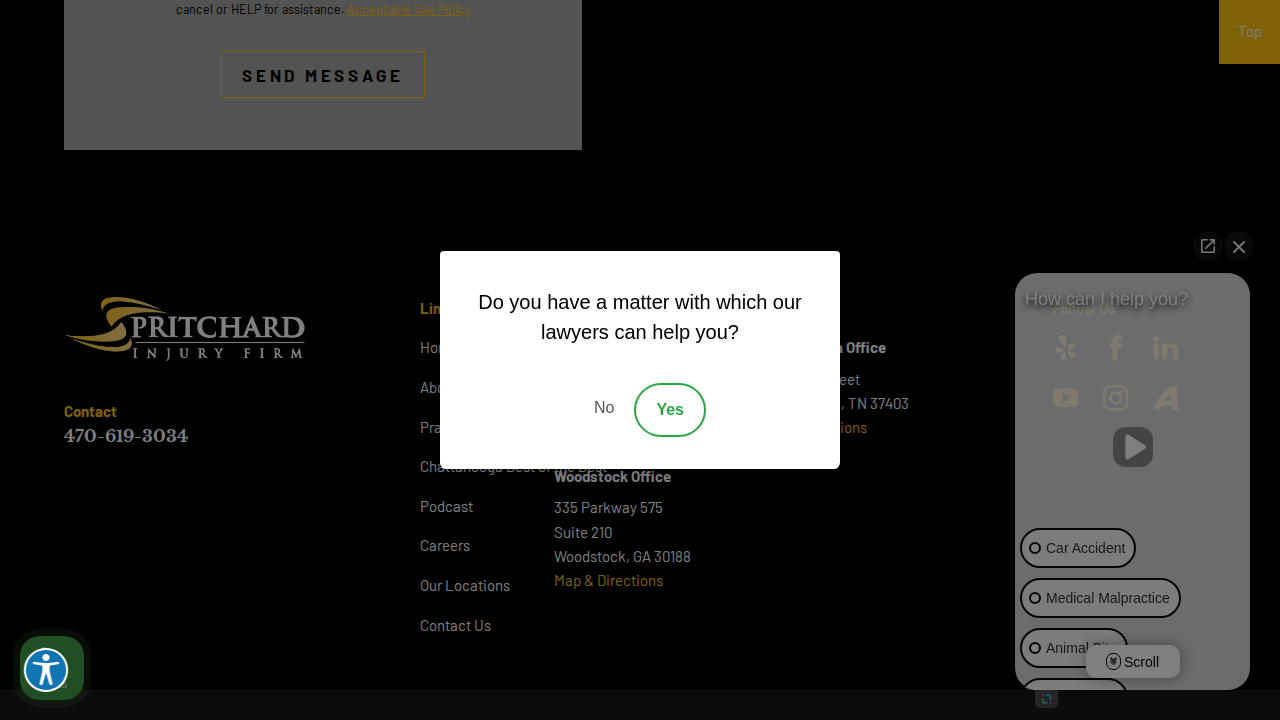Open the Facebook page icon
Viewport: 1280px width, 720px height.
[x=1116, y=348]
